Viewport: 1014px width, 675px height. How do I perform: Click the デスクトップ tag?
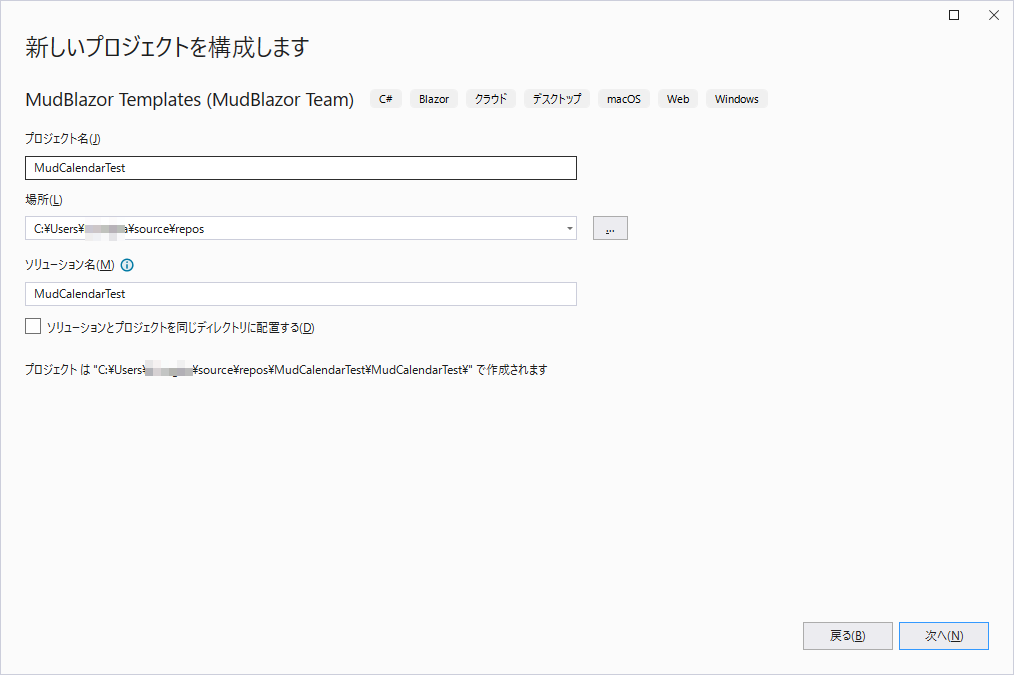coord(557,99)
